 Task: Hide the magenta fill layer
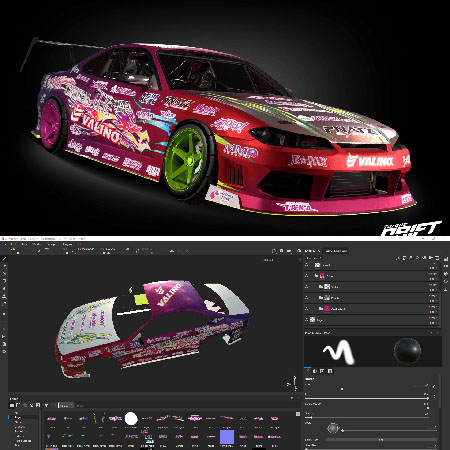click(x=307, y=309)
